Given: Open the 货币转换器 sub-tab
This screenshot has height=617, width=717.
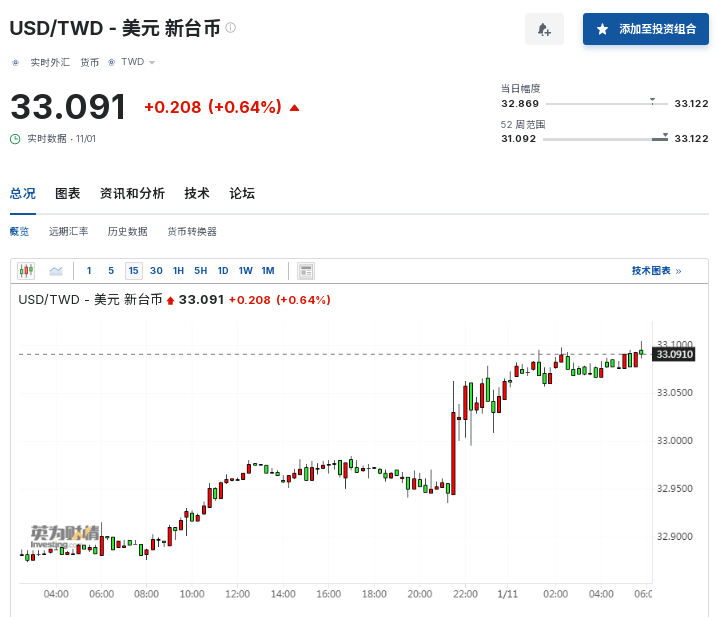Looking at the screenshot, I should 192,231.
